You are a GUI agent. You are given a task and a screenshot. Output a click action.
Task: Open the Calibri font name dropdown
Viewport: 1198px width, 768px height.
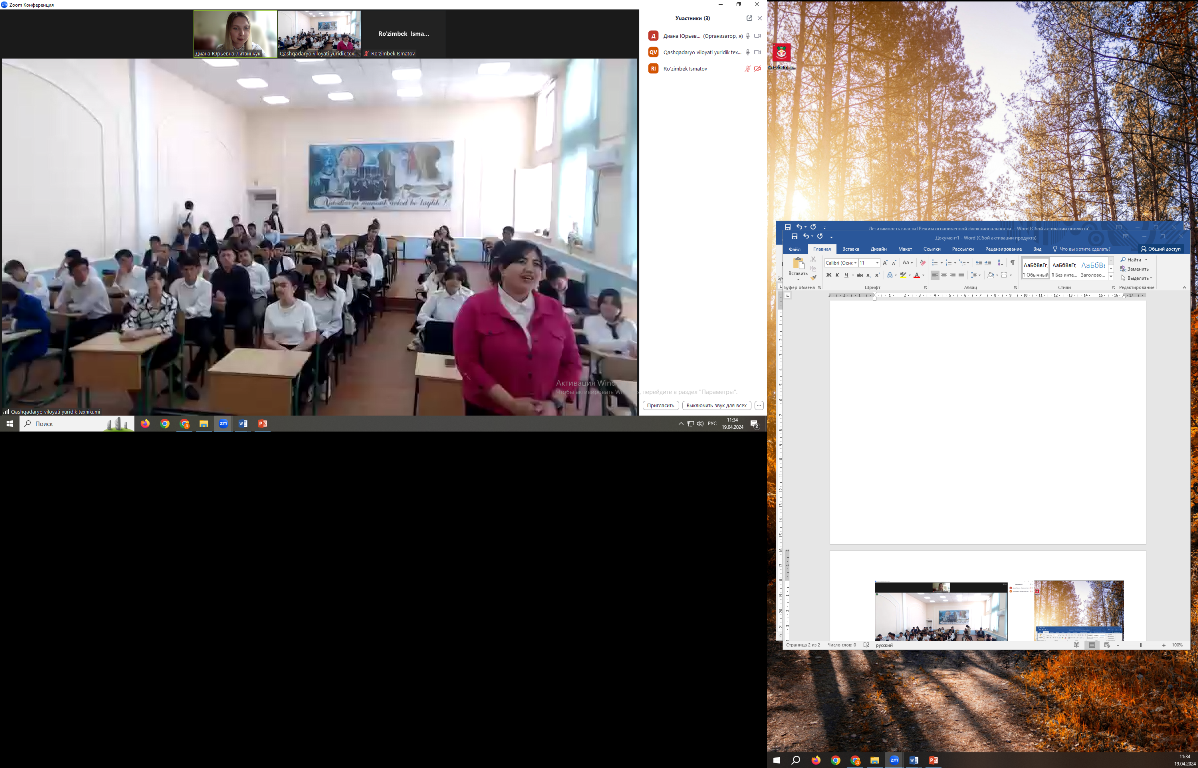(x=854, y=263)
